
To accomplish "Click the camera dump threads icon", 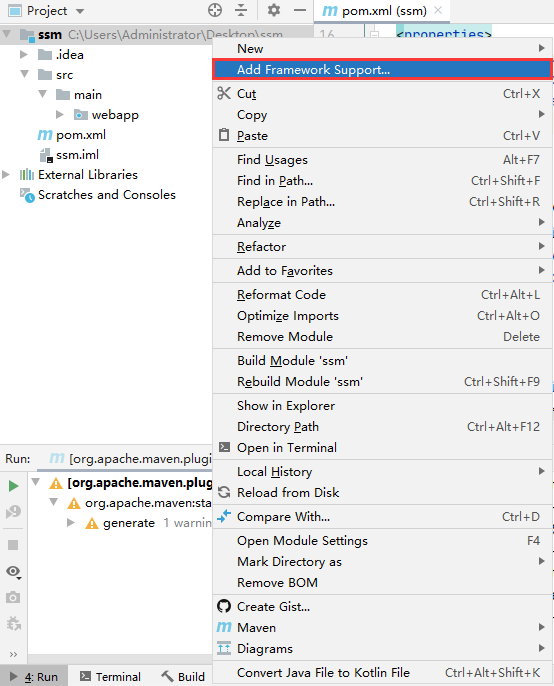I will tap(13, 597).
